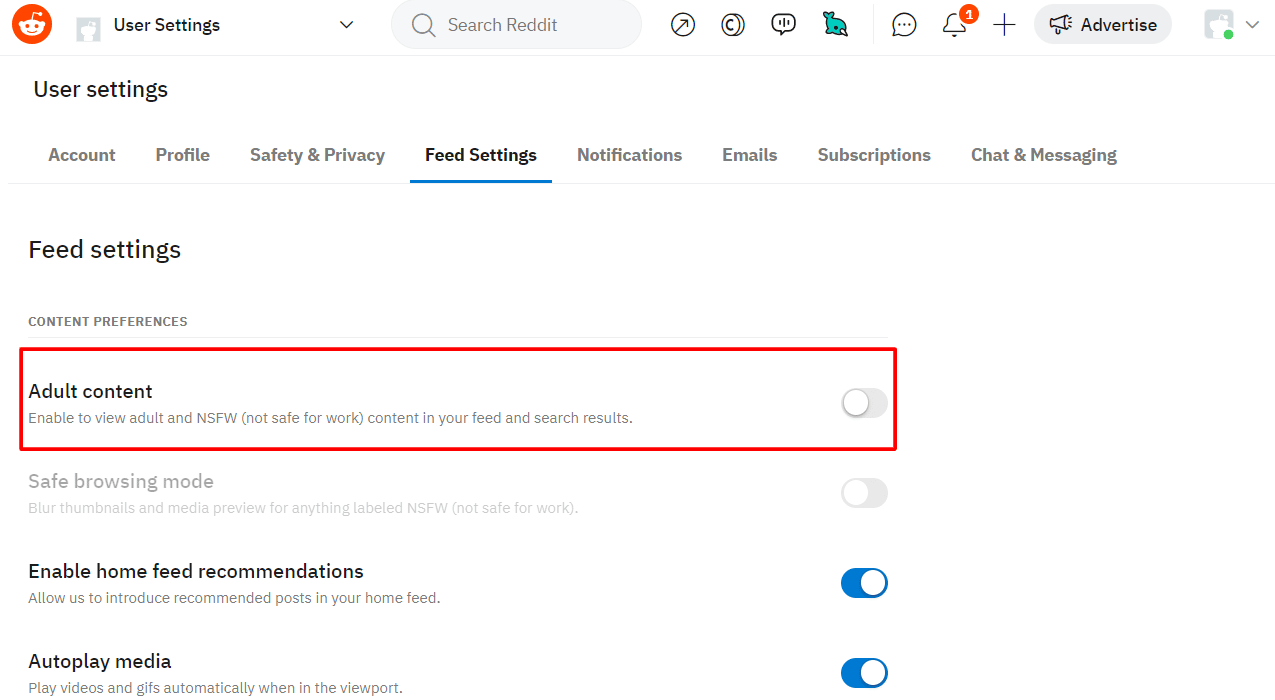Open notifications bell with badge
The image size is (1275, 700).
pos(956,23)
